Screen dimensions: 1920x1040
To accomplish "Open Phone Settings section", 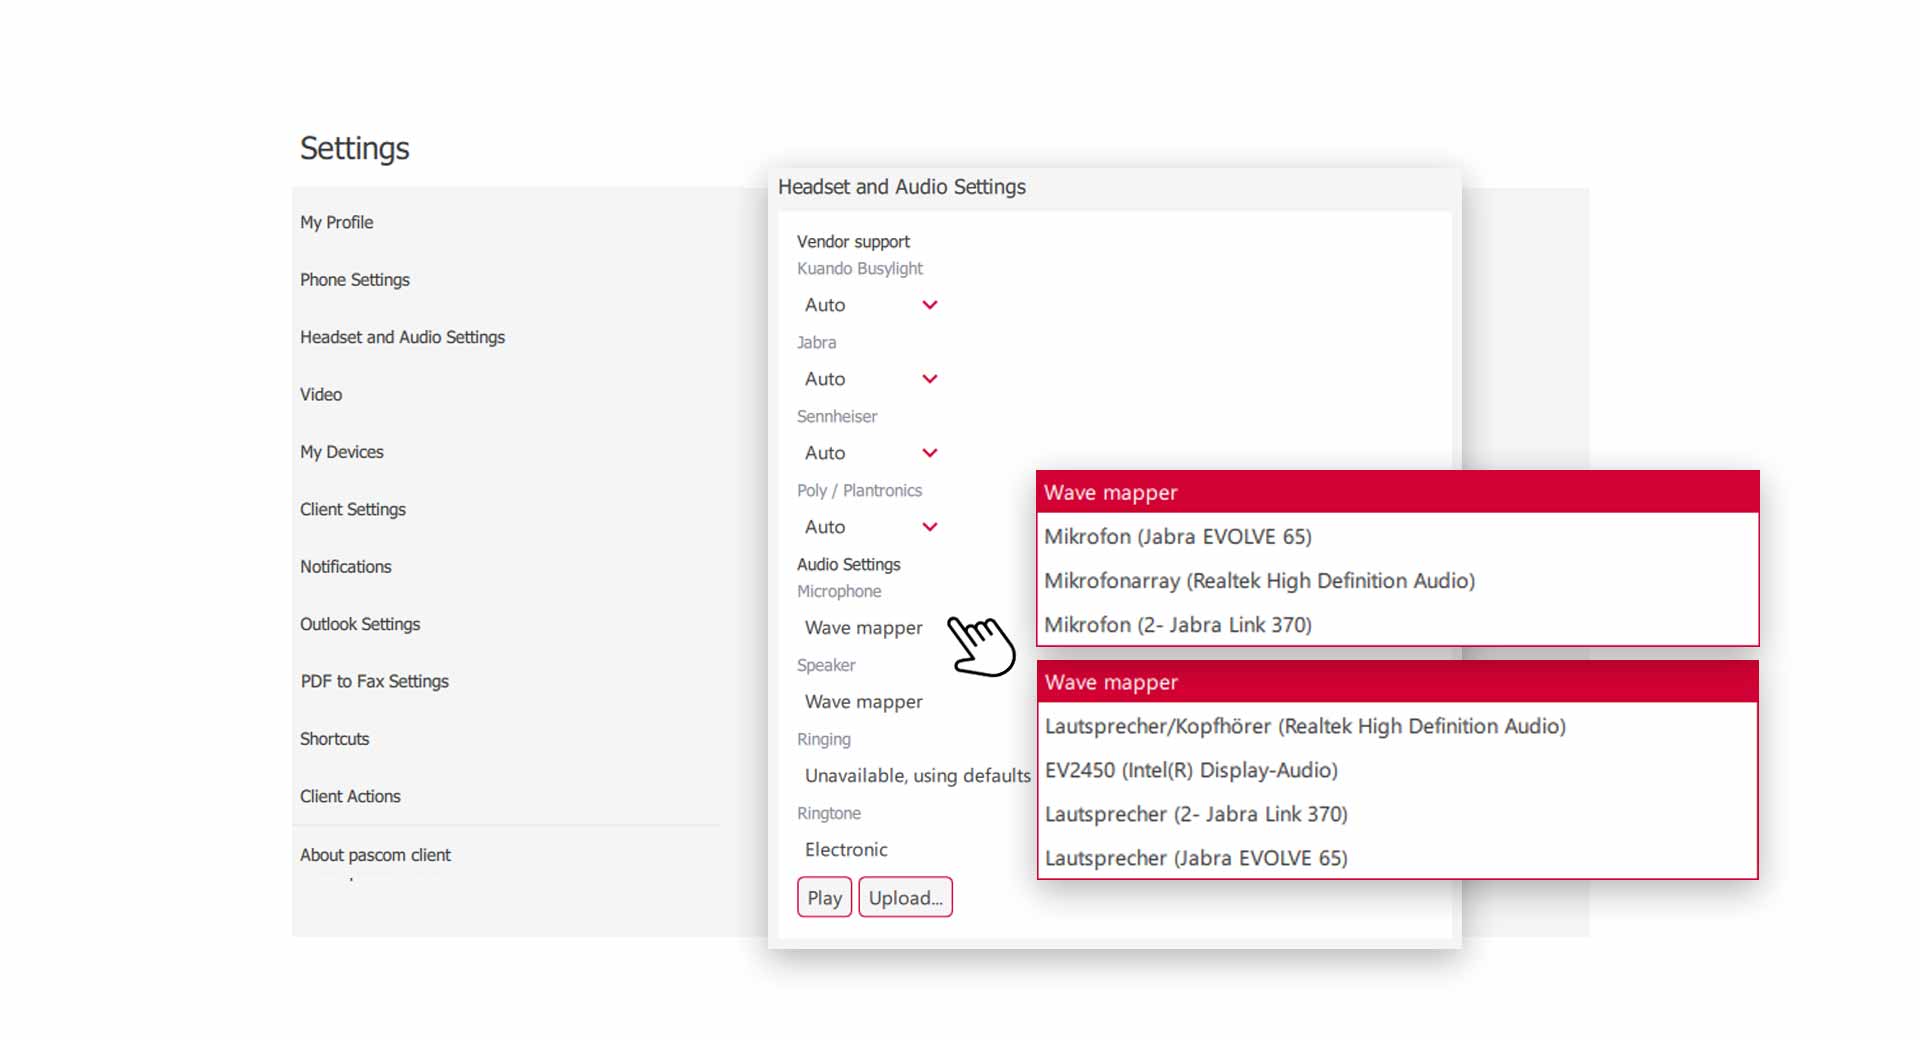I will tap(355, 280).
